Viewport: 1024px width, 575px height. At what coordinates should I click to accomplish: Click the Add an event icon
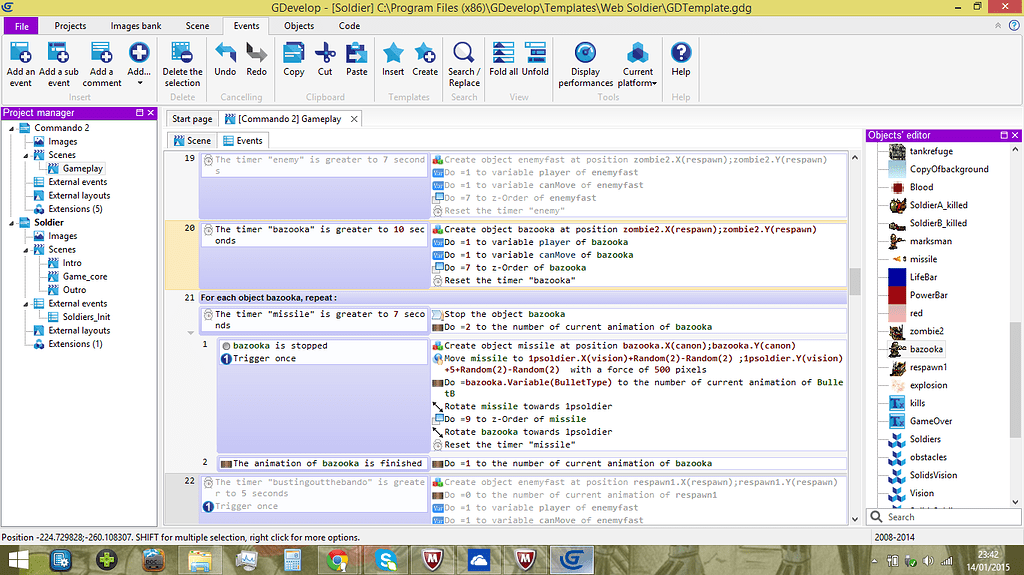(21, 53)
